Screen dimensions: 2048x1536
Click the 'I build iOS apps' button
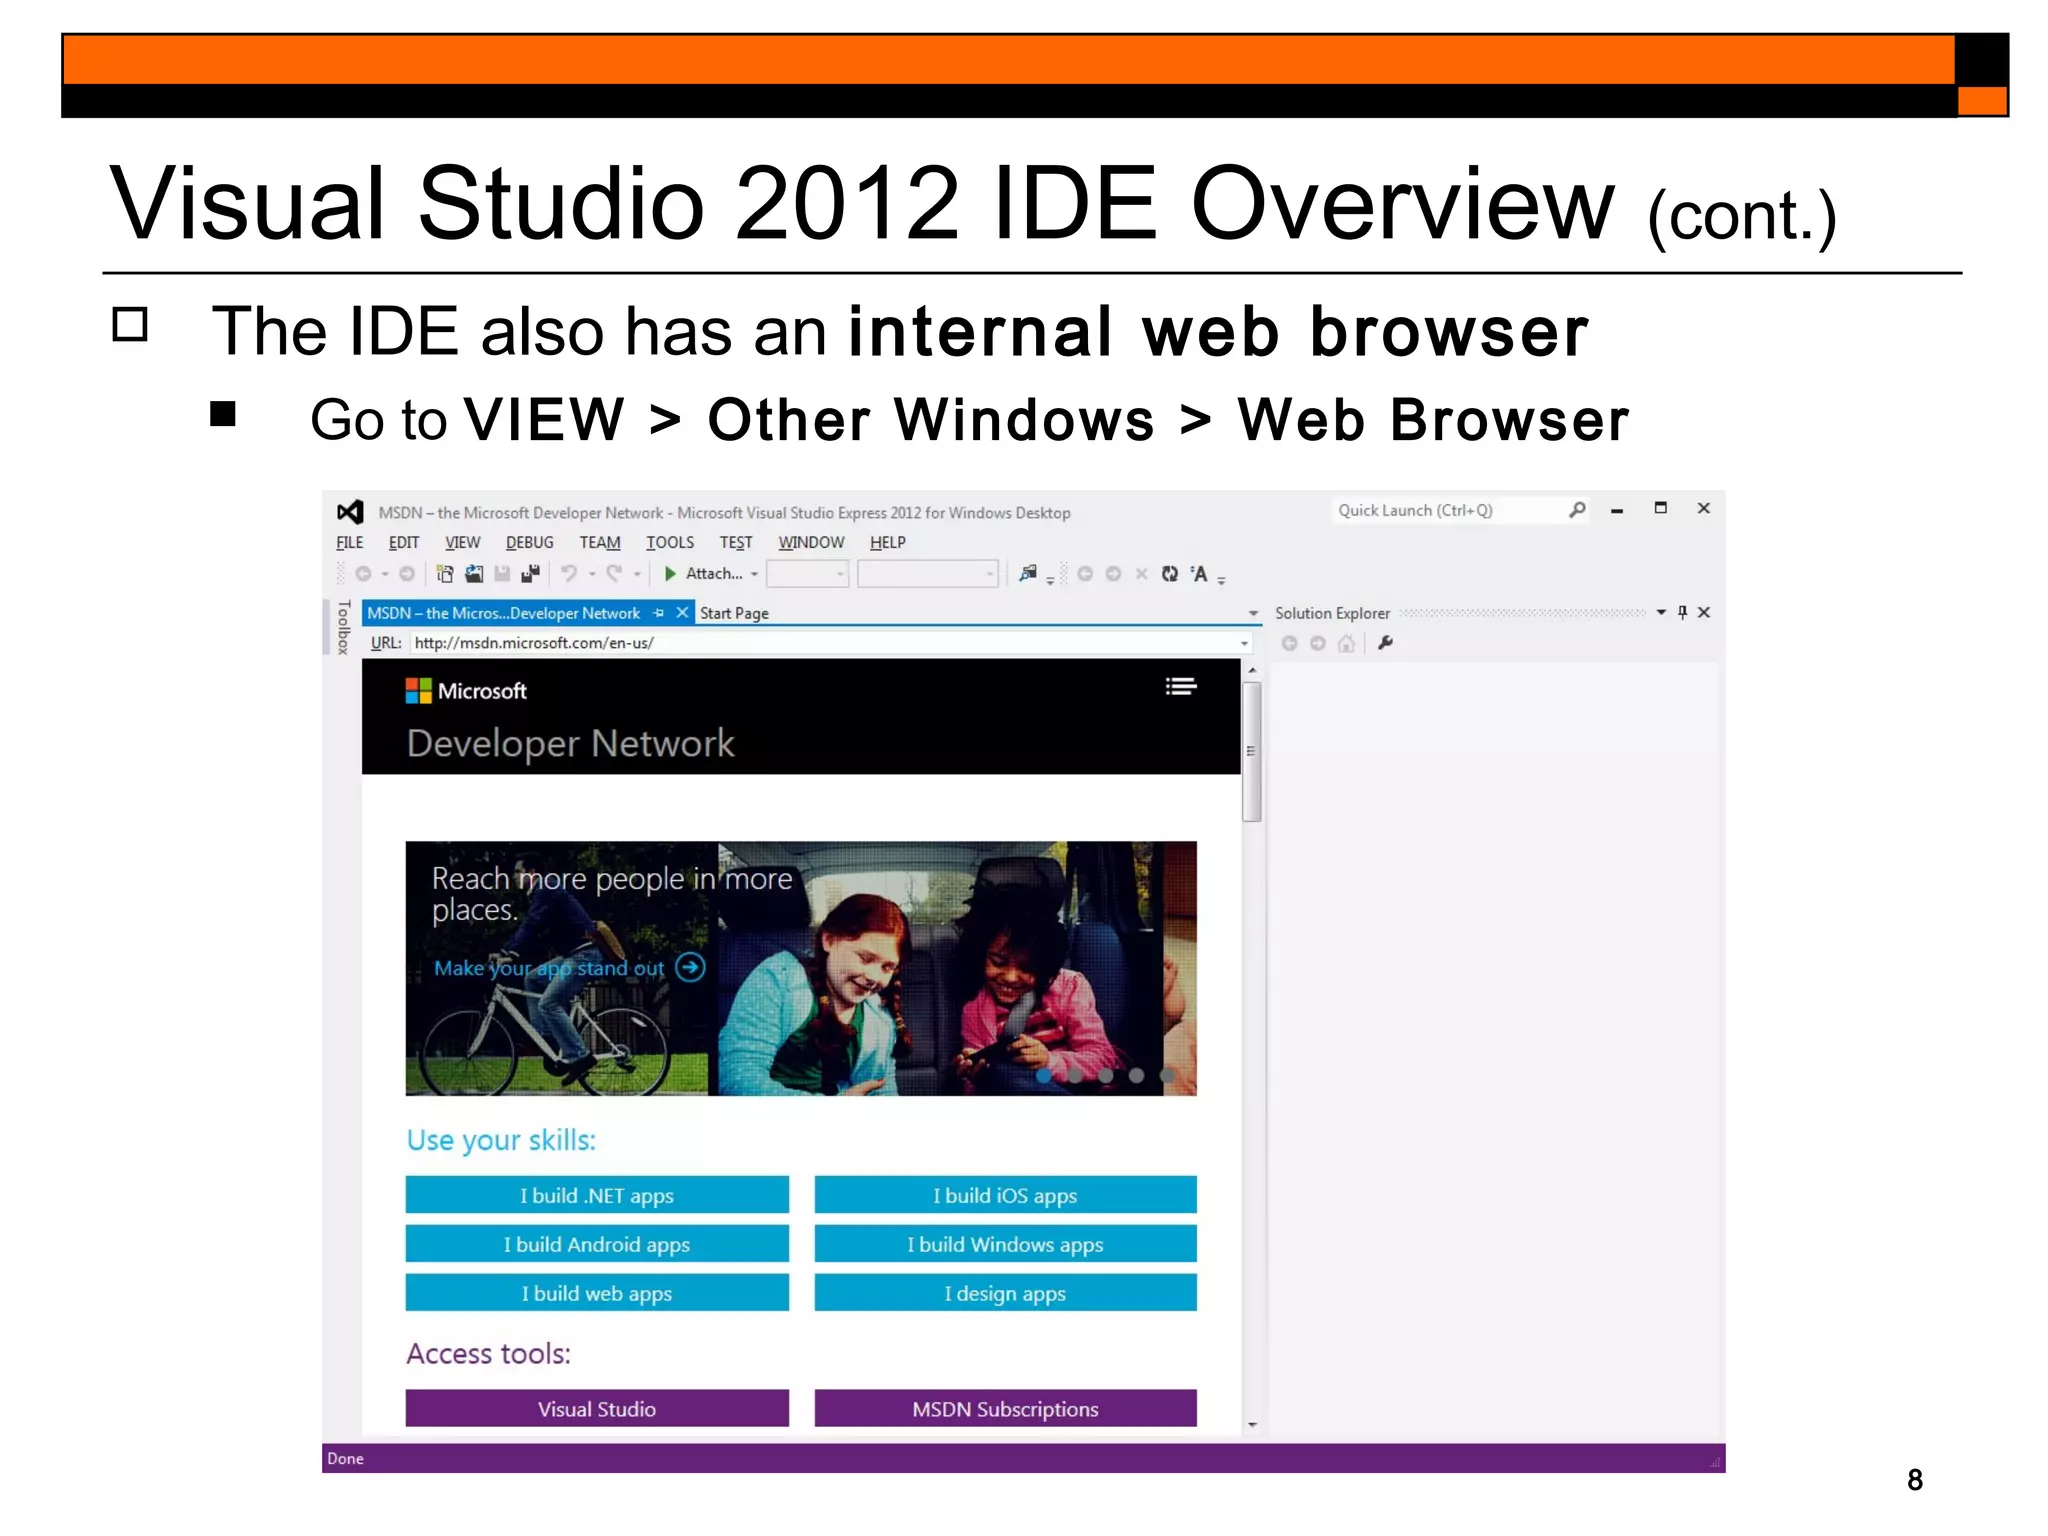1005,1195
